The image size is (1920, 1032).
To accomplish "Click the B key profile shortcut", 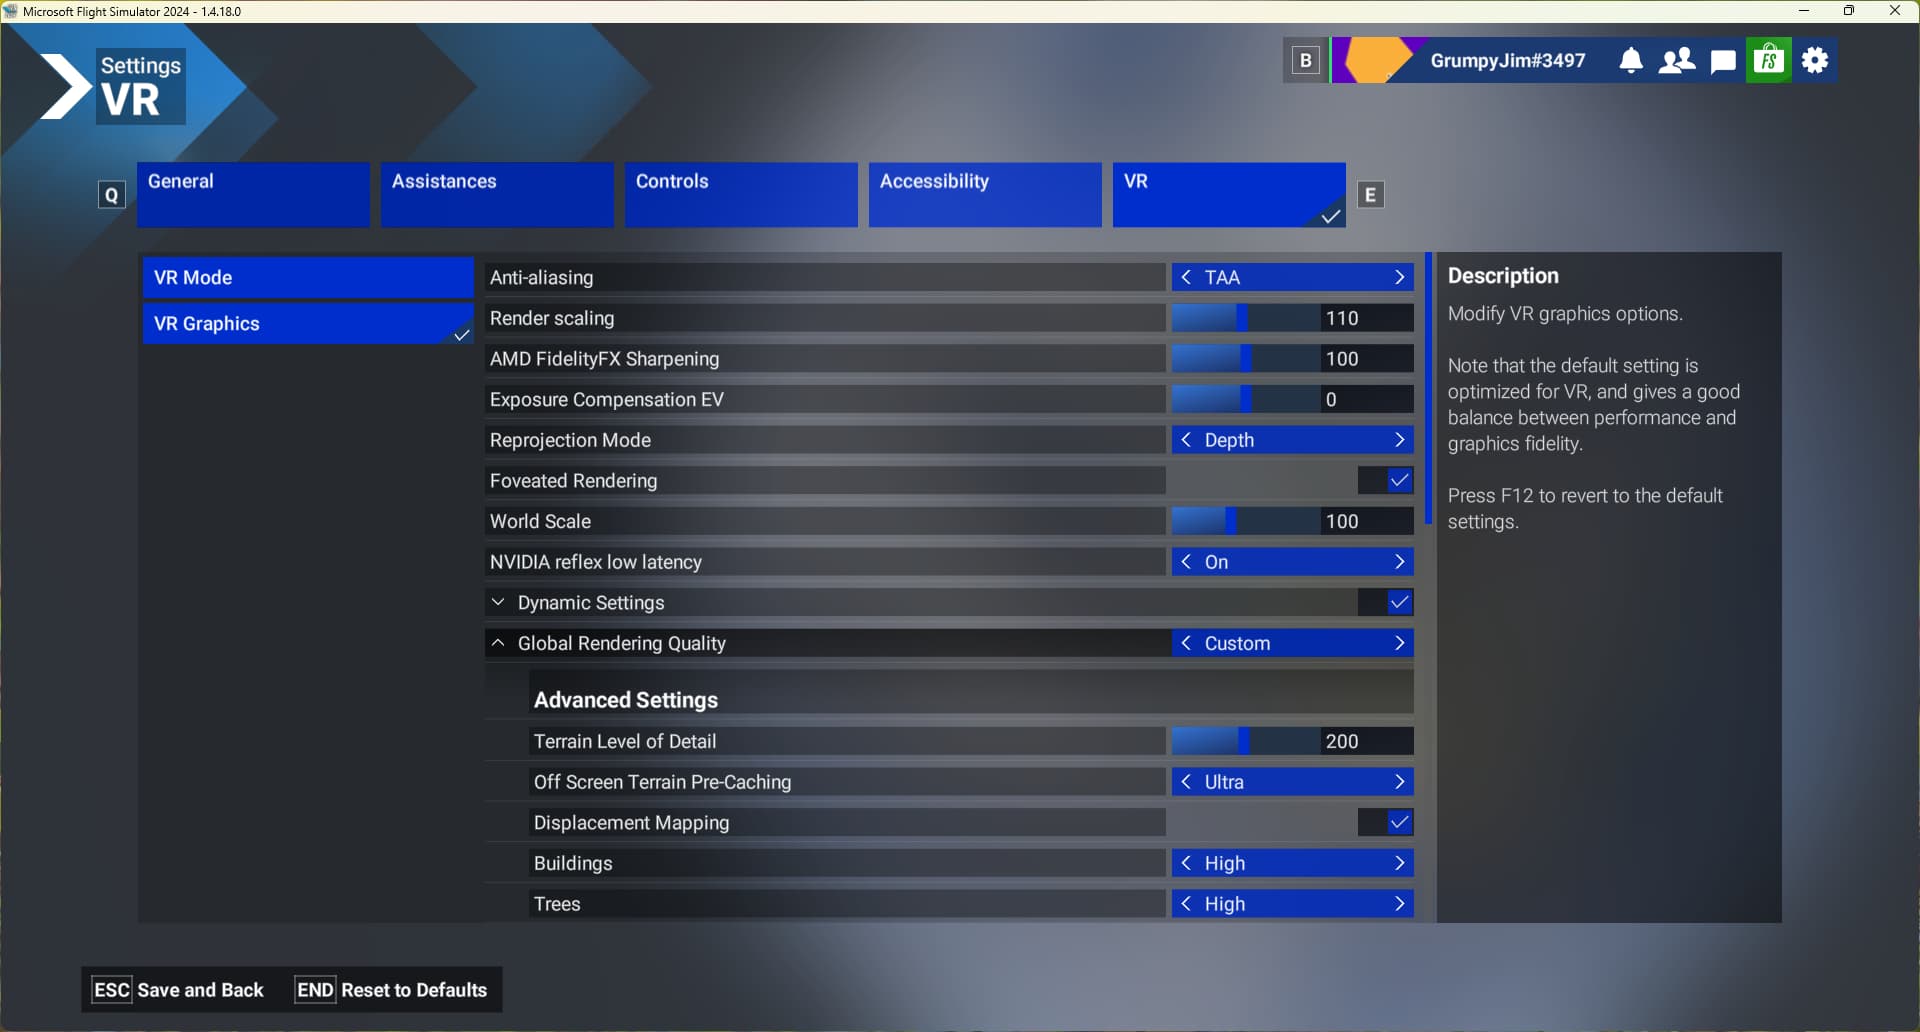I will click(1305, 61).
